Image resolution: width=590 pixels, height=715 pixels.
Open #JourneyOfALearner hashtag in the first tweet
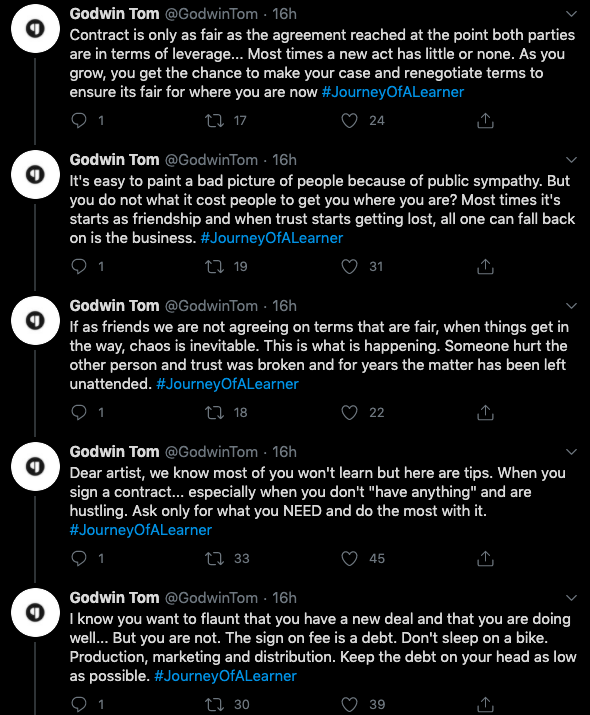pyautogui.click(x=393, y=92)
